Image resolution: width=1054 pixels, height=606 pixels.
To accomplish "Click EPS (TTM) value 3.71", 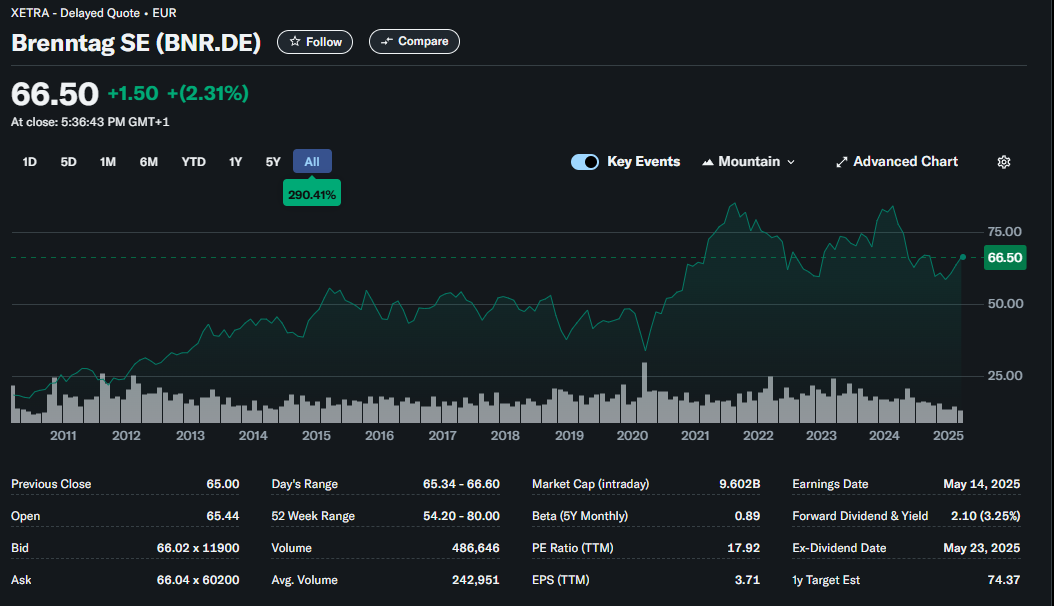I will (x=747, y=580).
